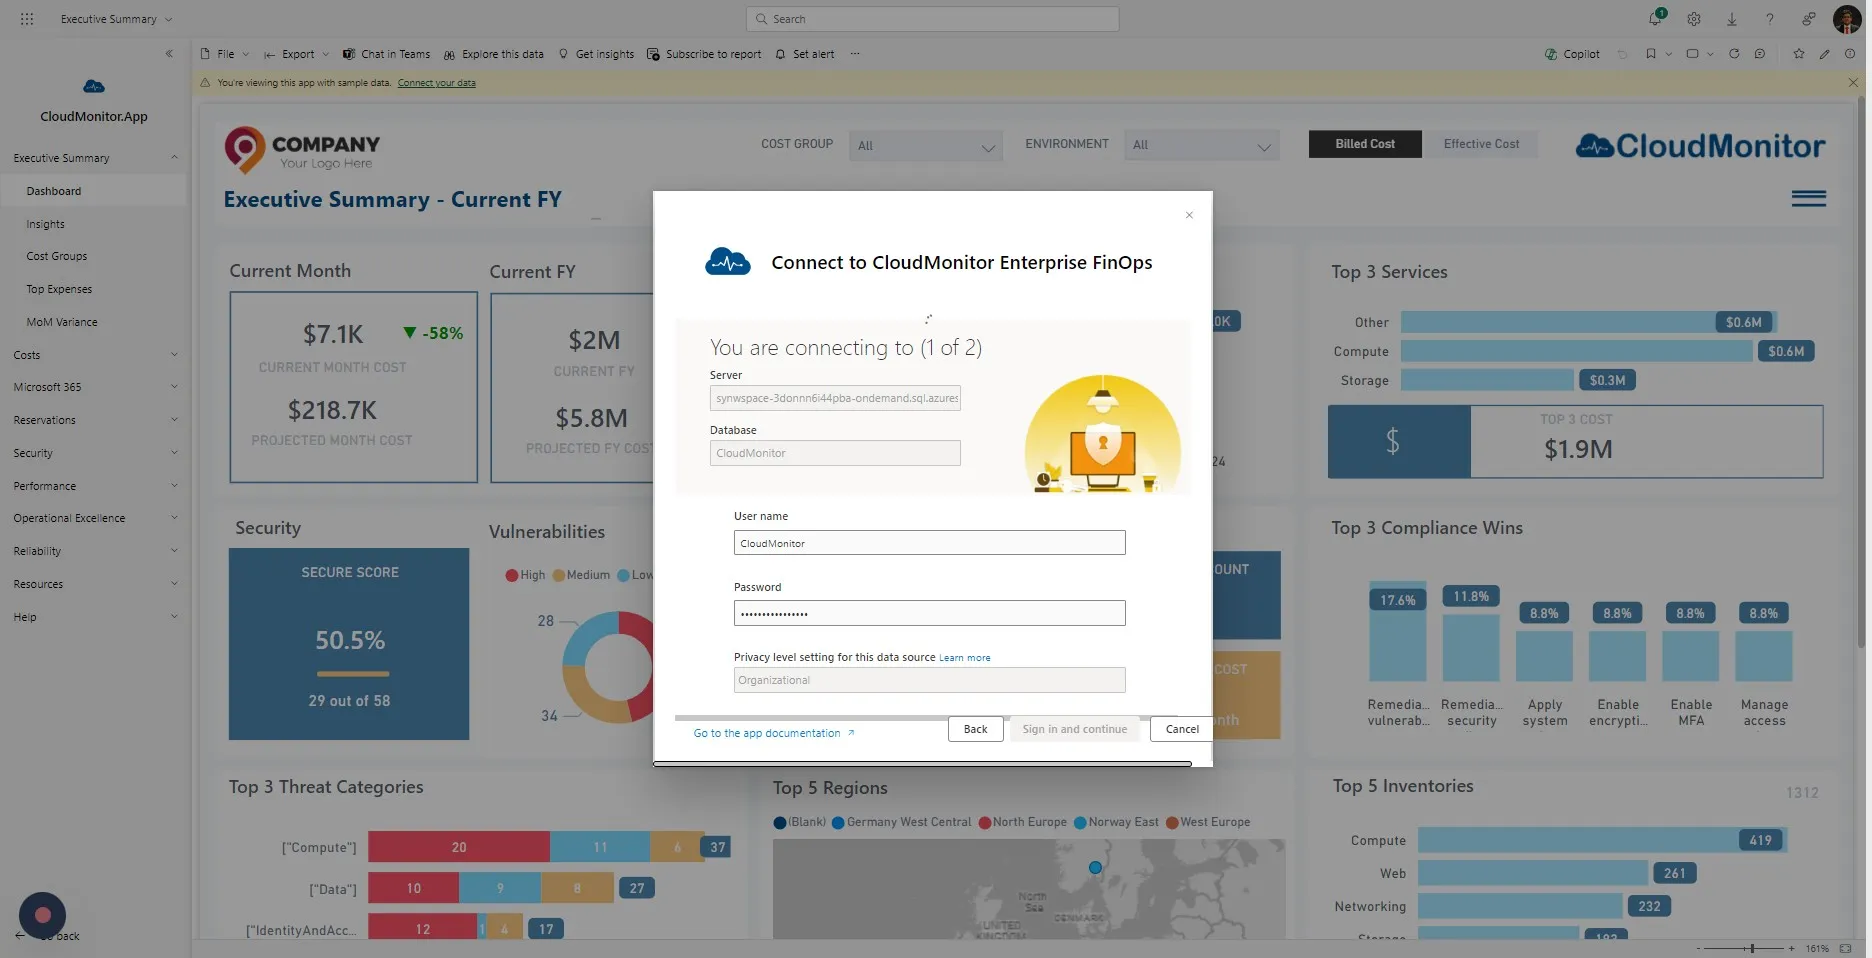Open the help question mark
Viewport: 1872px width, 958px height.
[x=1770, y=19]
